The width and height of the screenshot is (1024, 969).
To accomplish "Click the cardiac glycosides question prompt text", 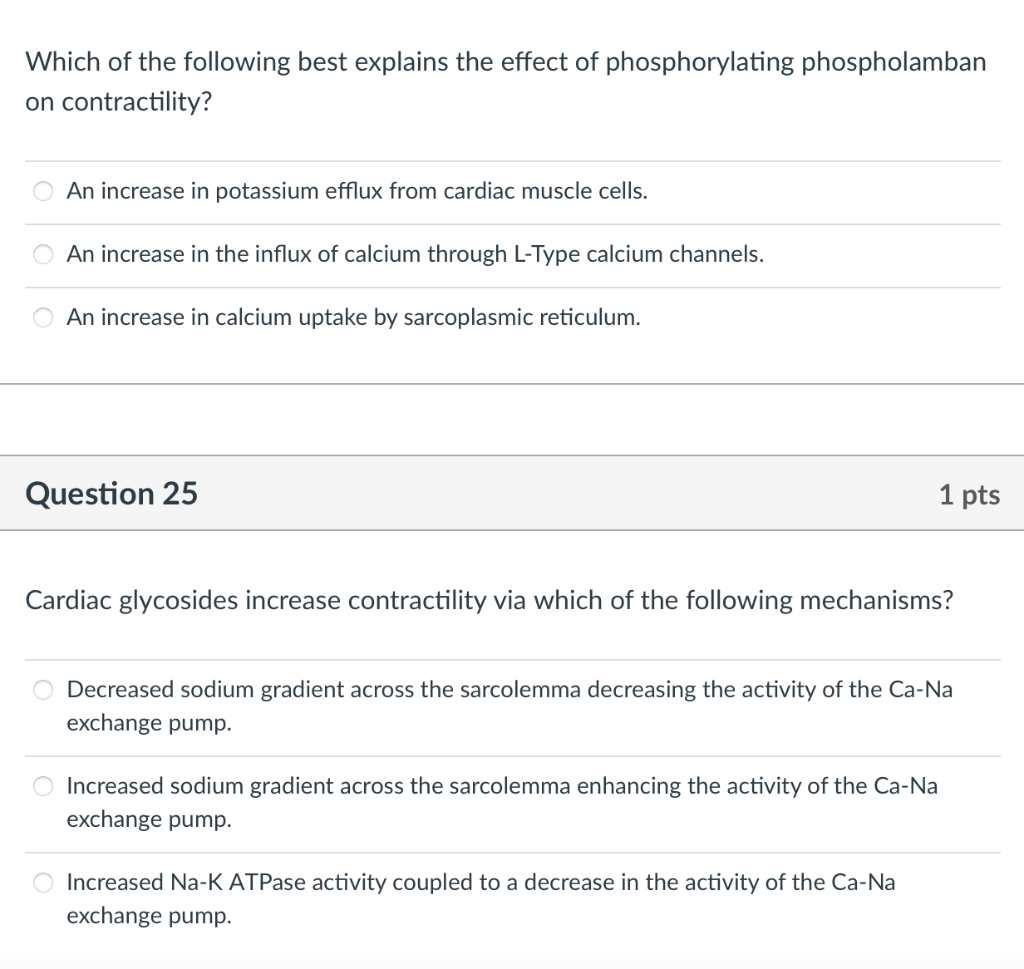I will tap(489, 601).
